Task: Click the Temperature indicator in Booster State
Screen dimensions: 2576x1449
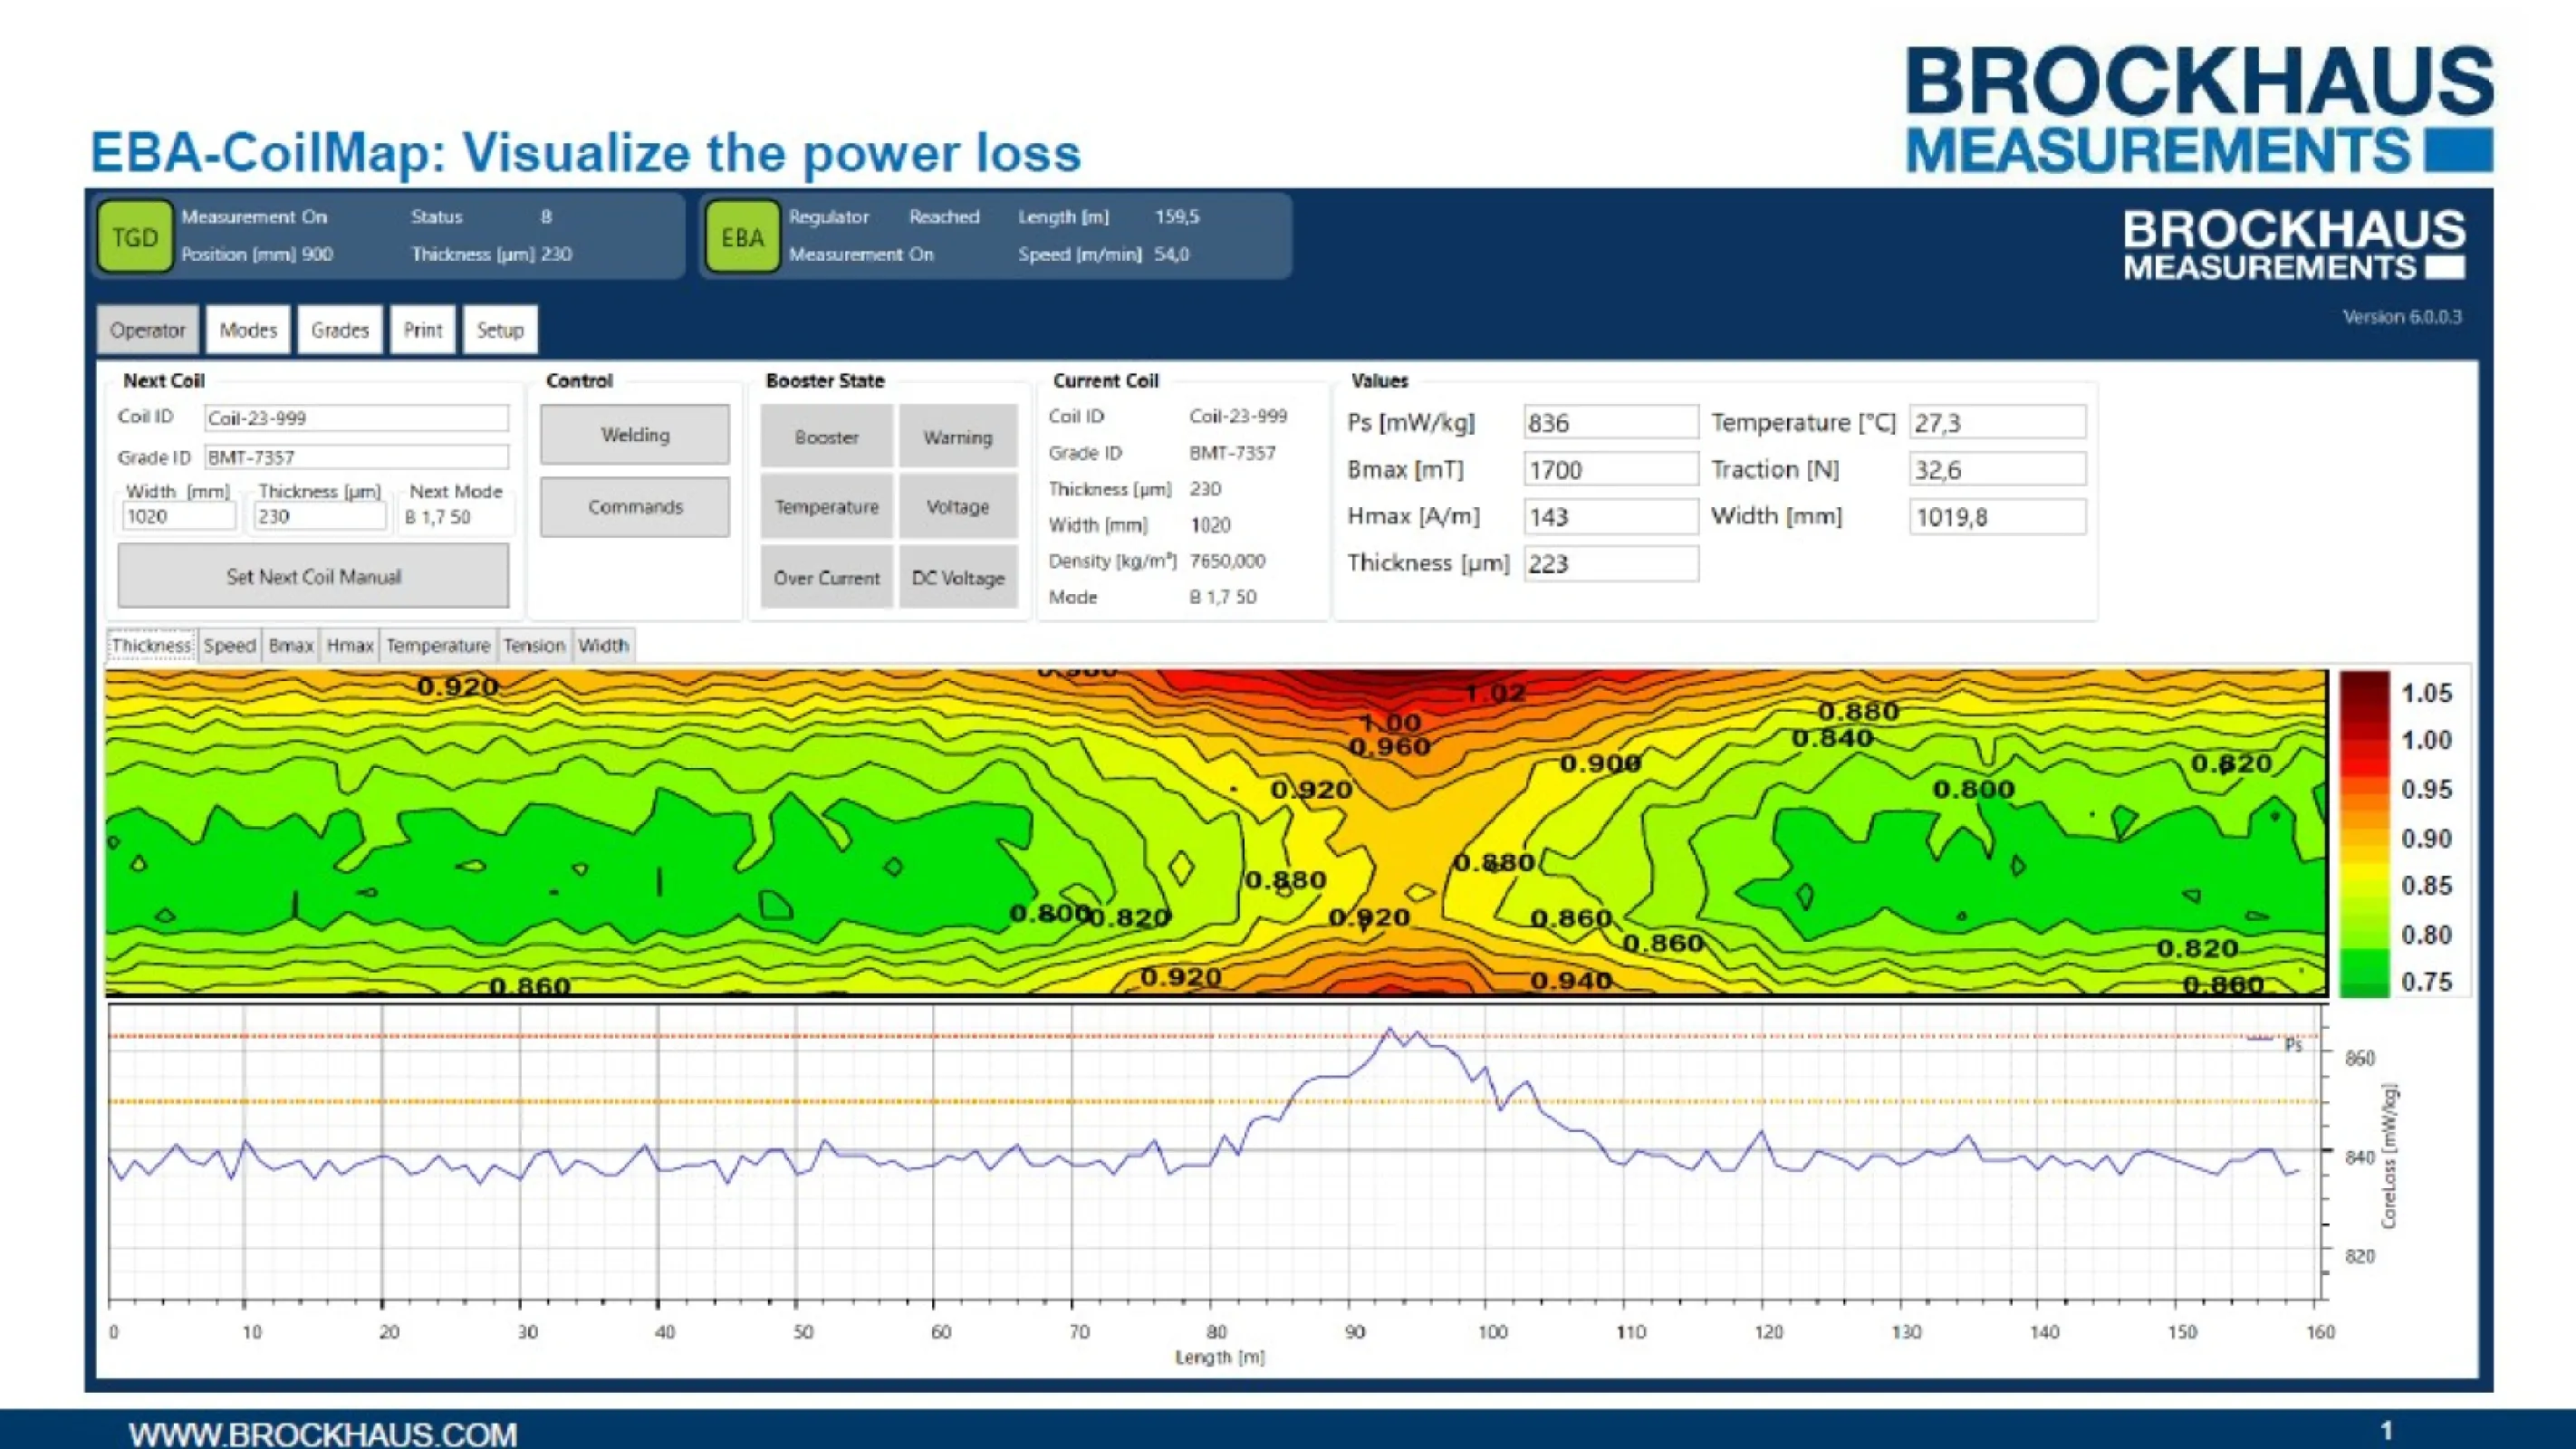Action: [825, 507]
